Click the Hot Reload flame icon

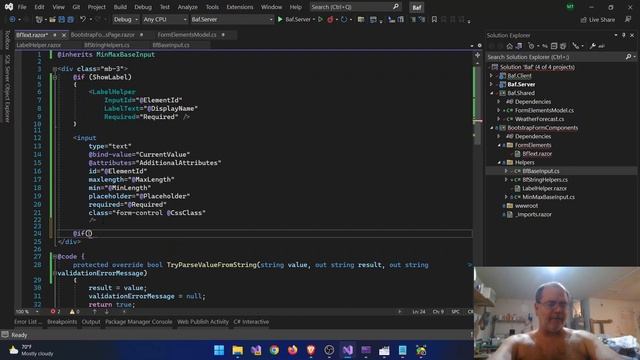[330, 19]
